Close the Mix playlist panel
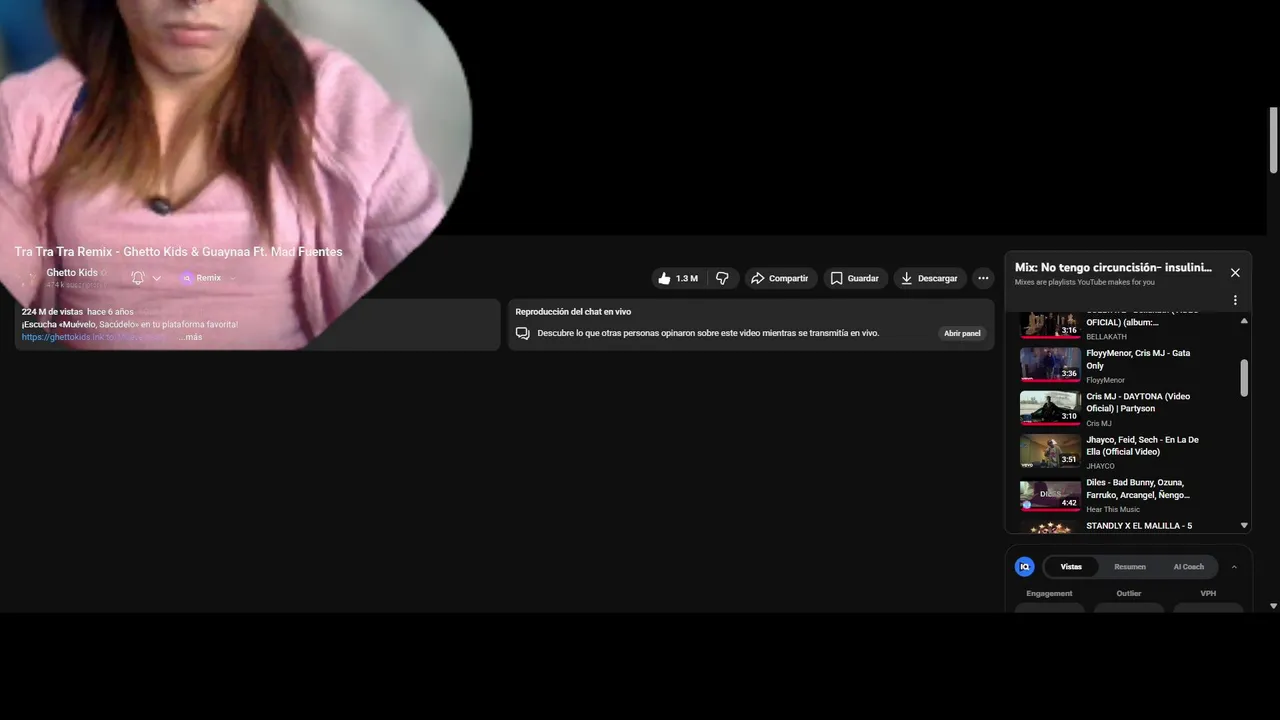Screen dimensions: 1280x720 tap(1235, 272)
